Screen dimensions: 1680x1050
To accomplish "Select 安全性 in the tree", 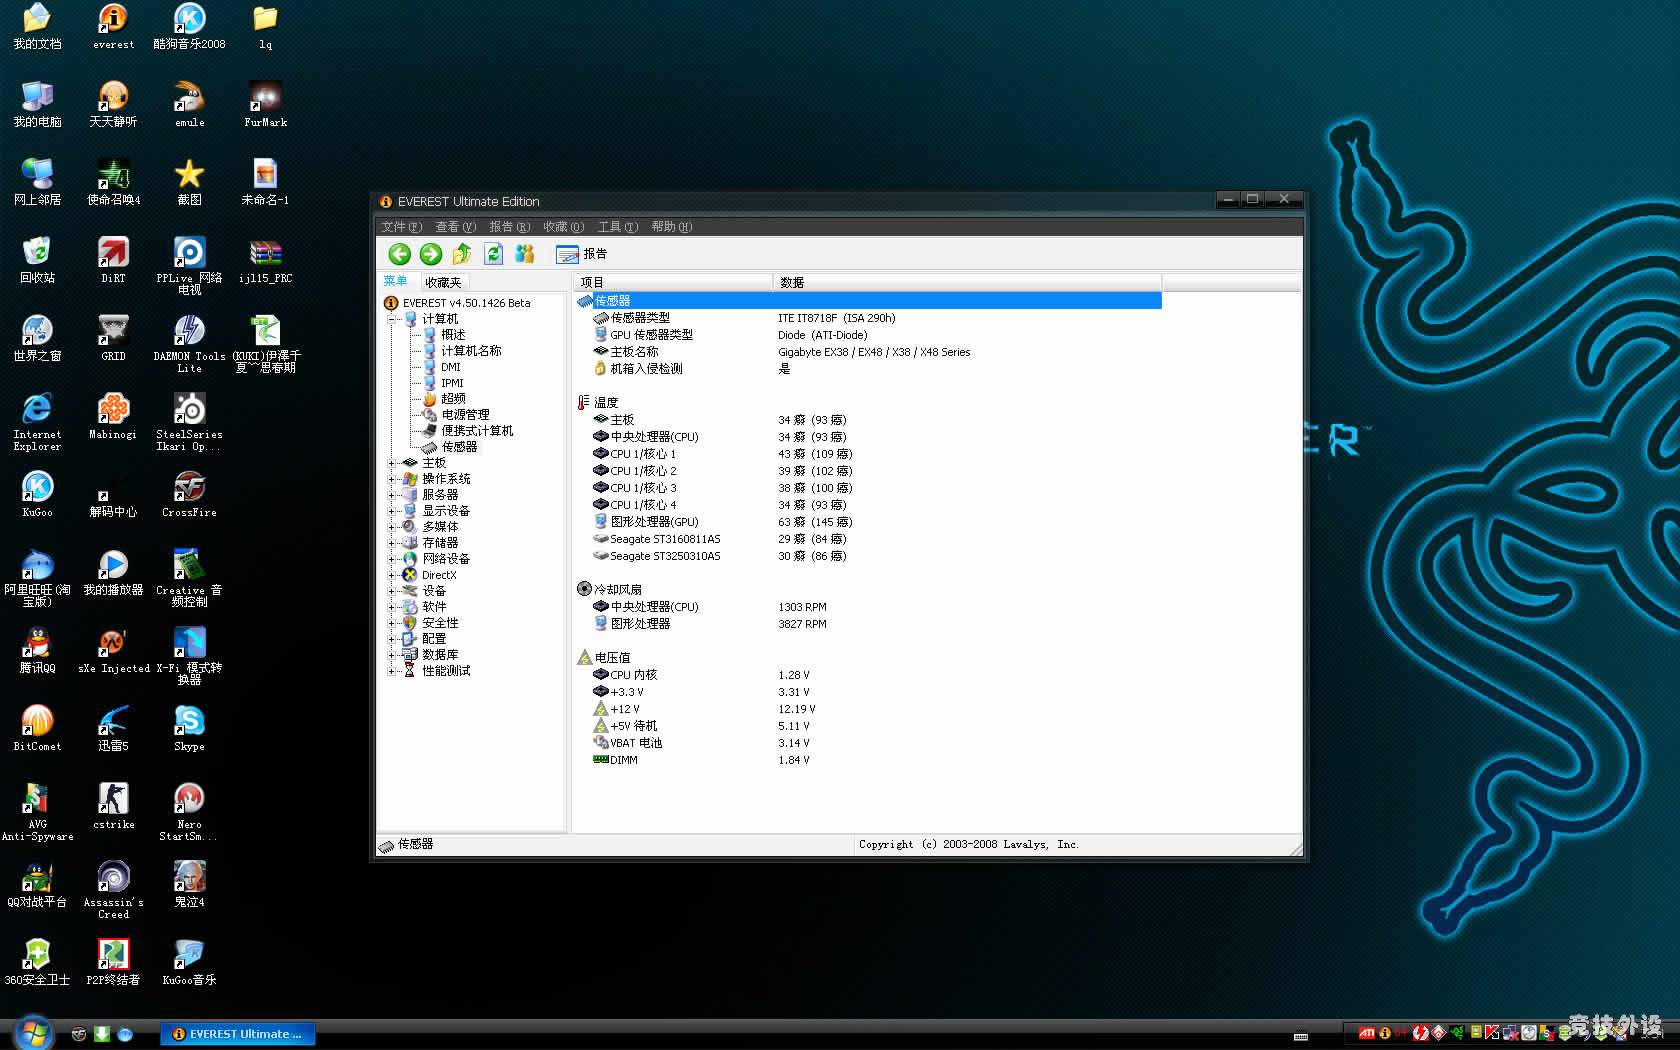I will pos(440,623).
